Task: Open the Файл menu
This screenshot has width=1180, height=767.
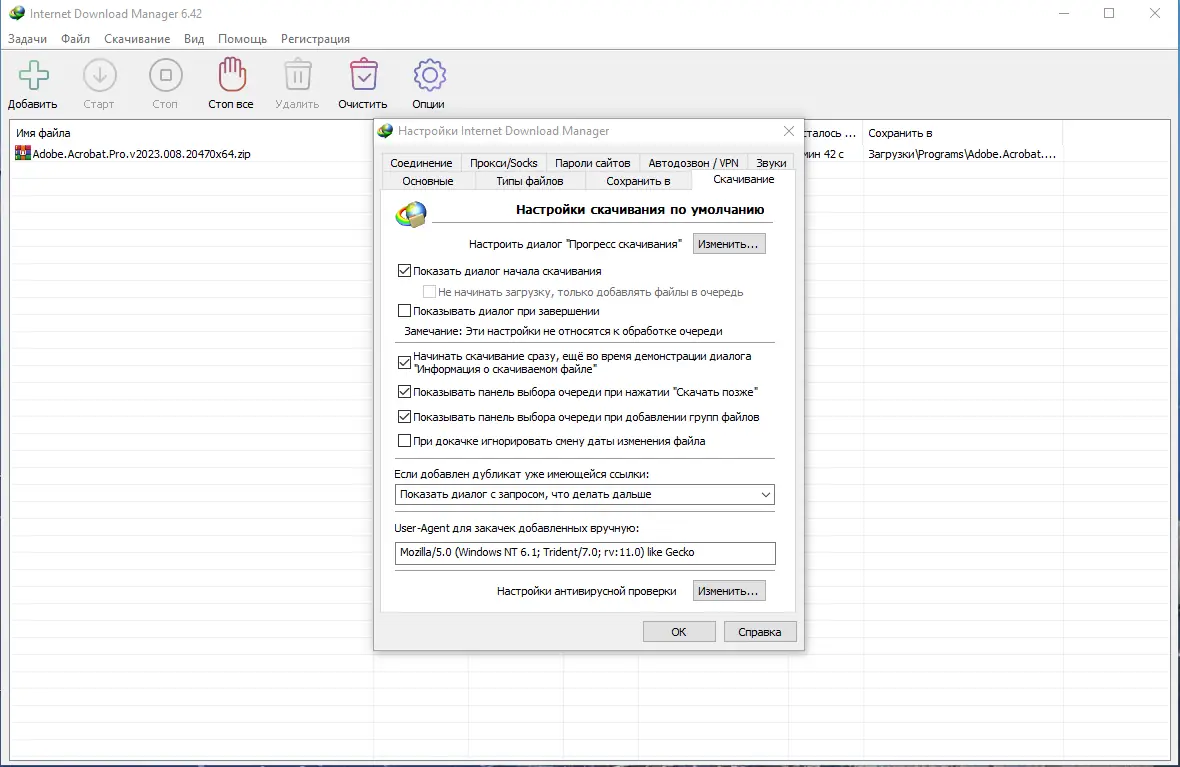Action: tap(75, 39)
